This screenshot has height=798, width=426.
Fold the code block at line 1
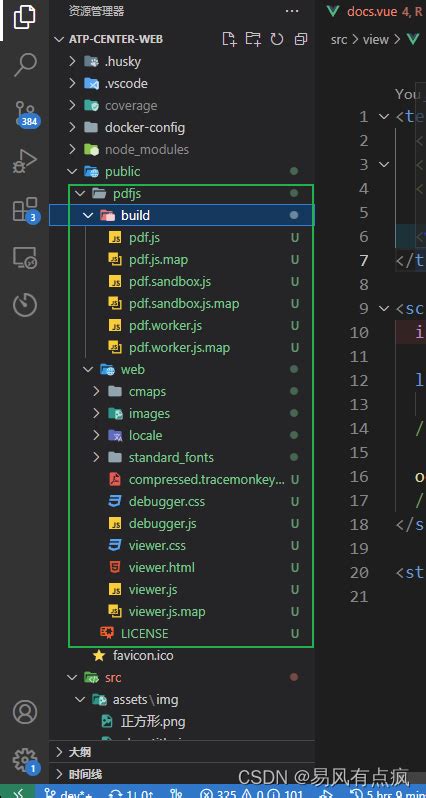pyautogui.click(x=384, y=117)
